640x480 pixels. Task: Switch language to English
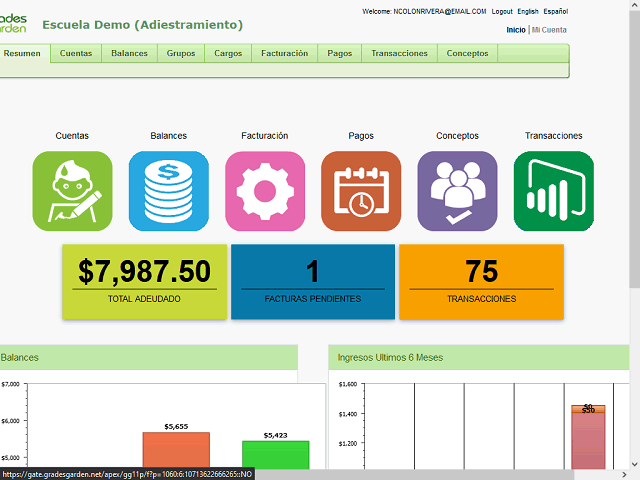pyautogui.click(x=527, y=12)
